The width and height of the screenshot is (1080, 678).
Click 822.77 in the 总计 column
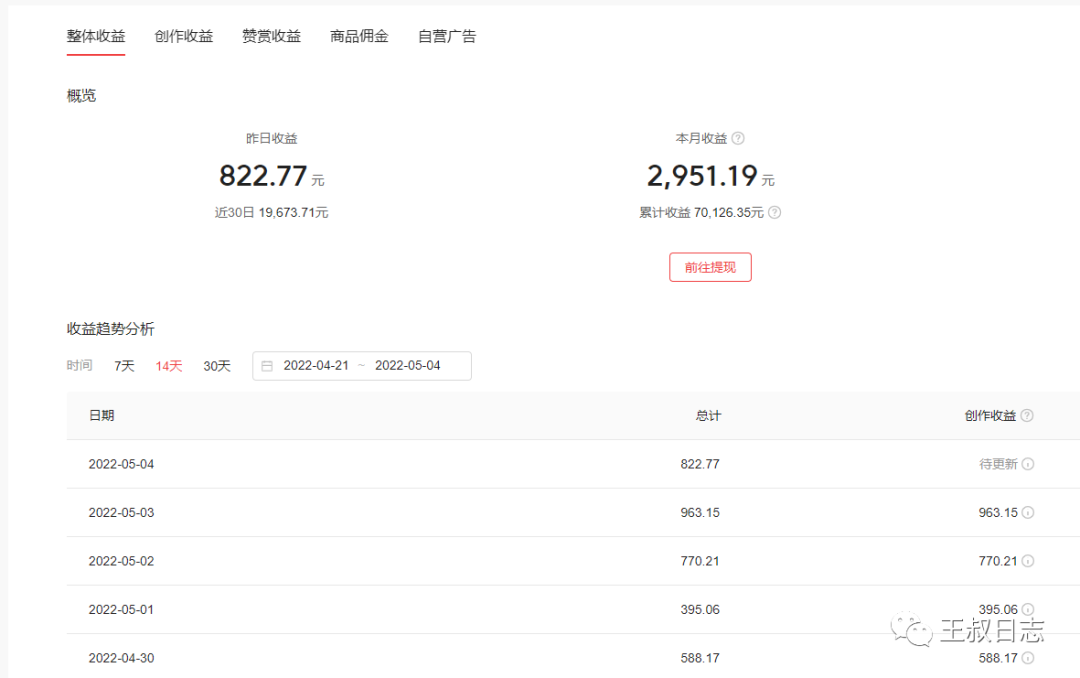pyautogui.click(x=700, y=464)
